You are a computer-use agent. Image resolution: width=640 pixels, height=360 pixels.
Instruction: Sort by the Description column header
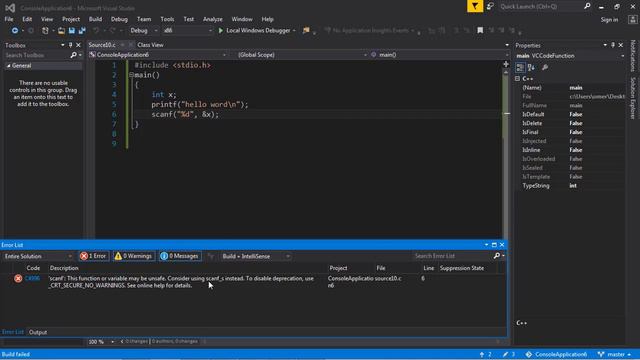pos(64,268)
